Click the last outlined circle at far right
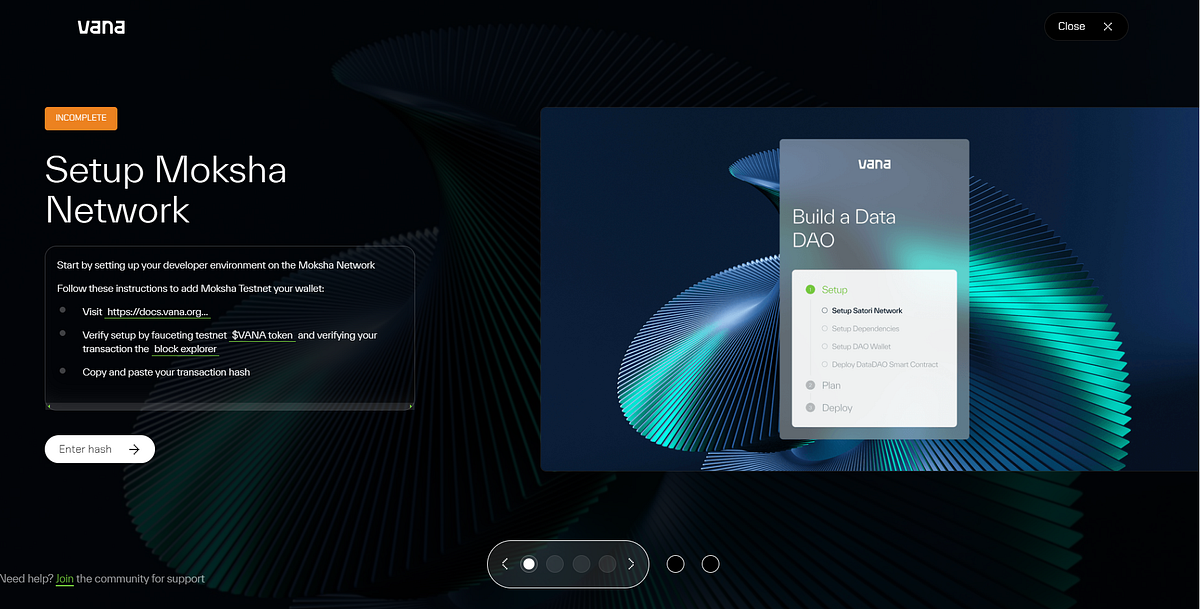Viewport: 1200px width, 609px height. (x=710, y=564)
